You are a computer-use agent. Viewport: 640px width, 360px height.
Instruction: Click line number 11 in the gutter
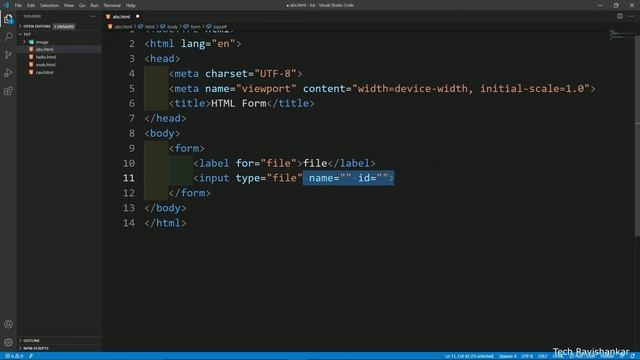pos(129,178)
